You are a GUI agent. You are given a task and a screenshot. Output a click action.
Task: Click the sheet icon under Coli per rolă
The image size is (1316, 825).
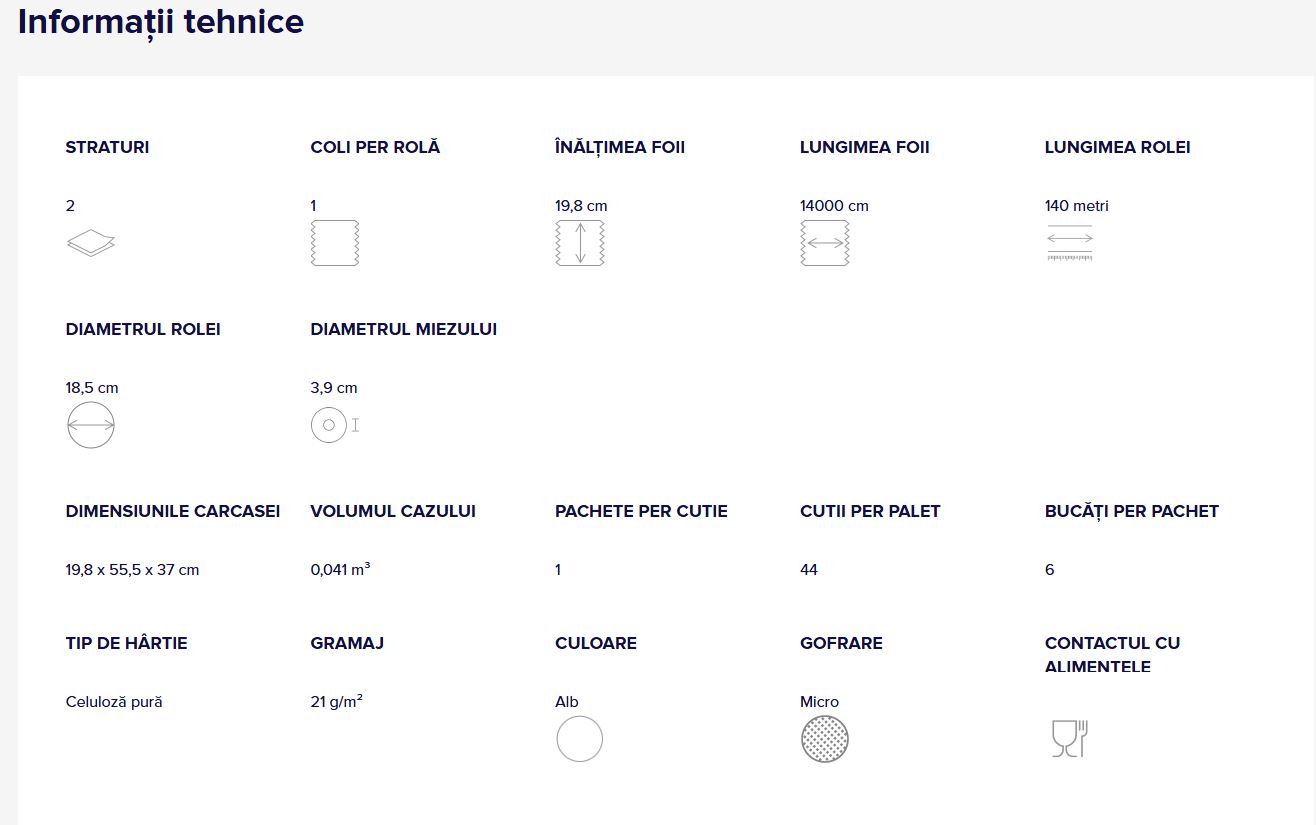335,243
